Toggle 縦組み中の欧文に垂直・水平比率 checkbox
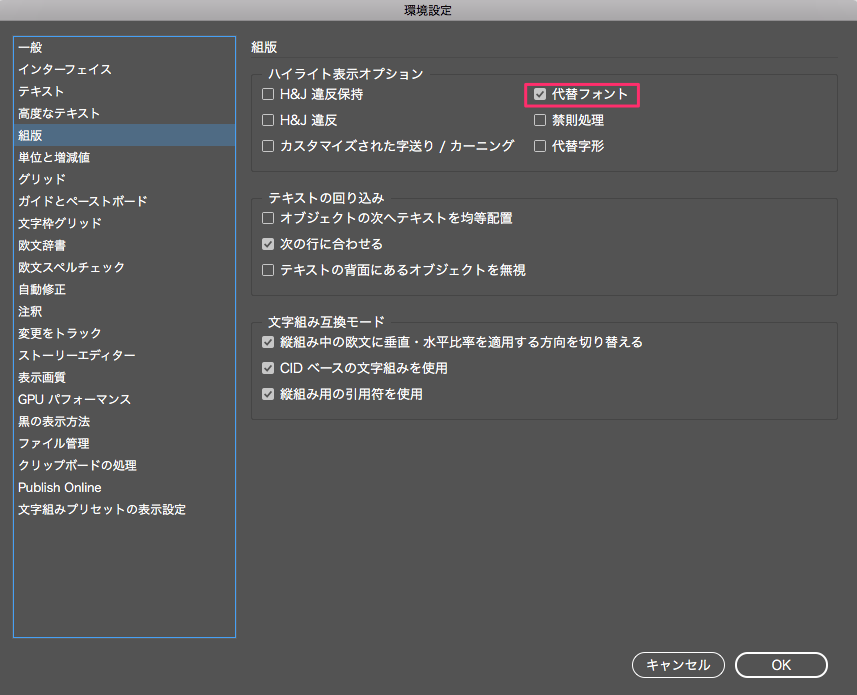This screenshot has width=857, height=695. pos(268,343)
